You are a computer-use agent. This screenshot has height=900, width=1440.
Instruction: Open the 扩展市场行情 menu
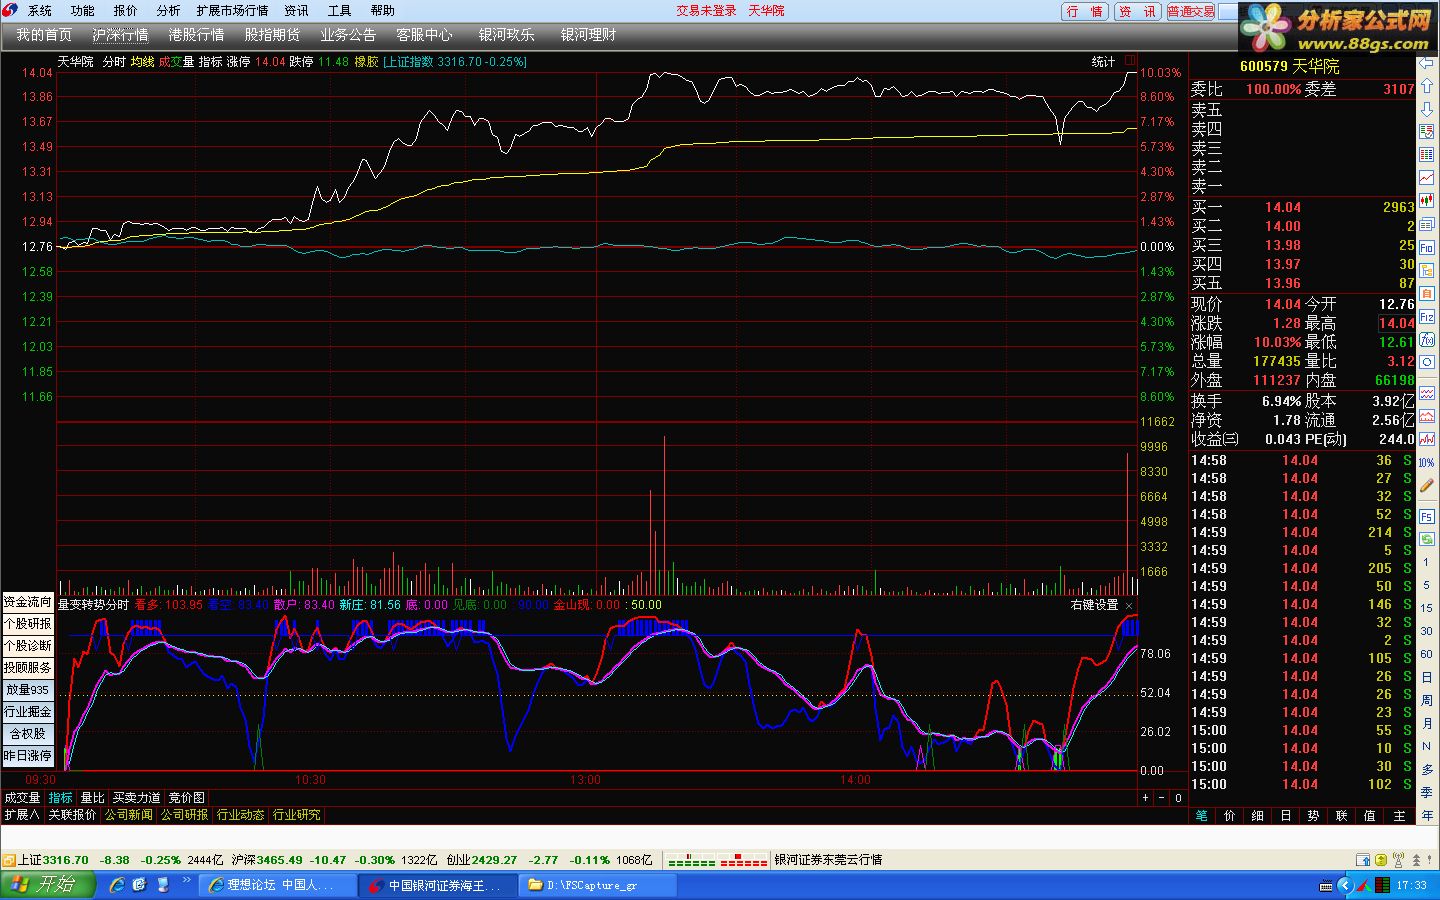[x=232, y=11]
